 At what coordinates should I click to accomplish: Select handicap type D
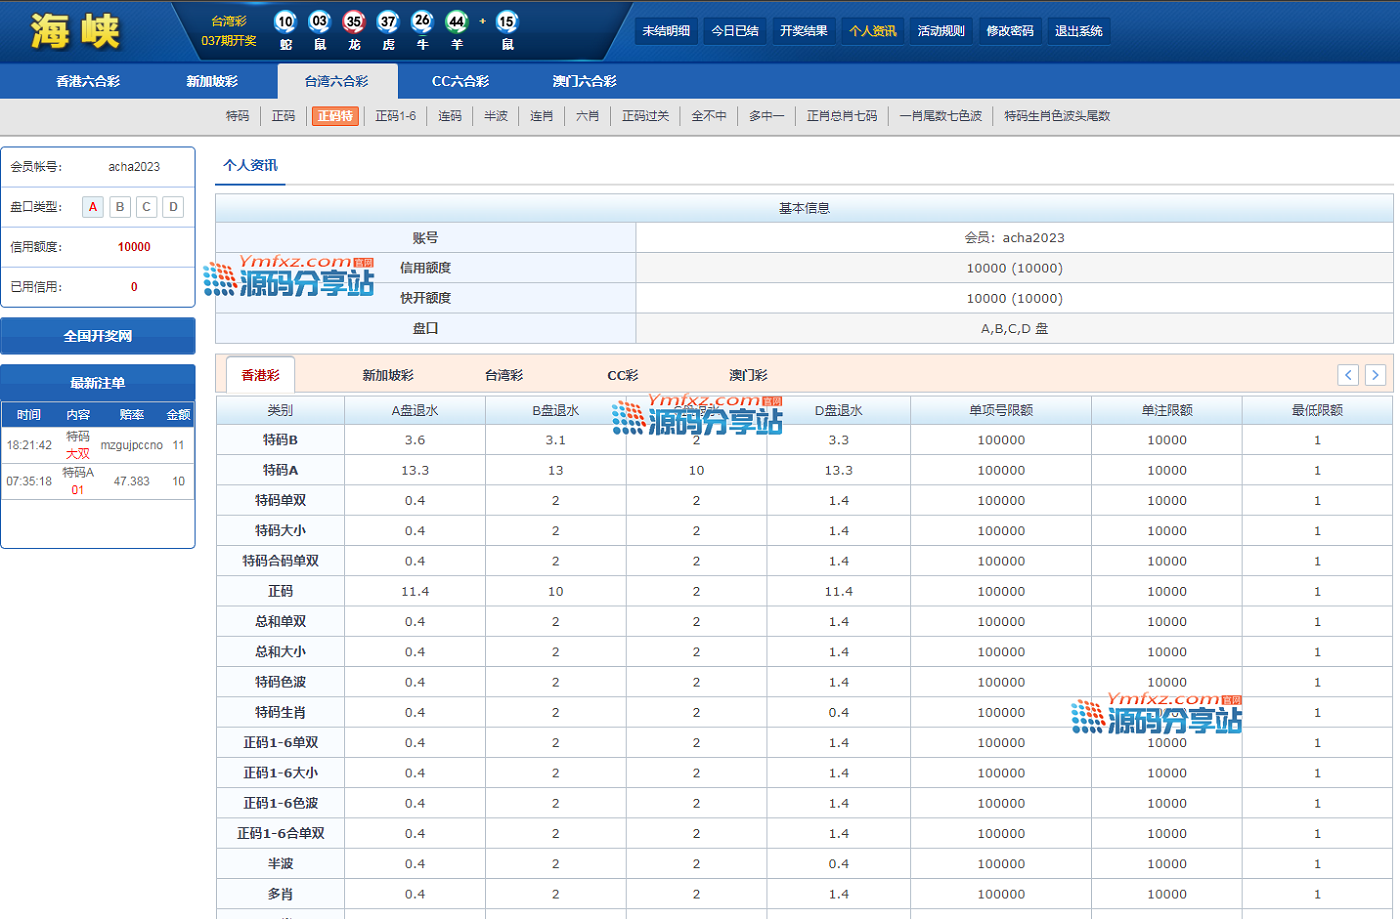pyautogui.click(x=173, y=207)
